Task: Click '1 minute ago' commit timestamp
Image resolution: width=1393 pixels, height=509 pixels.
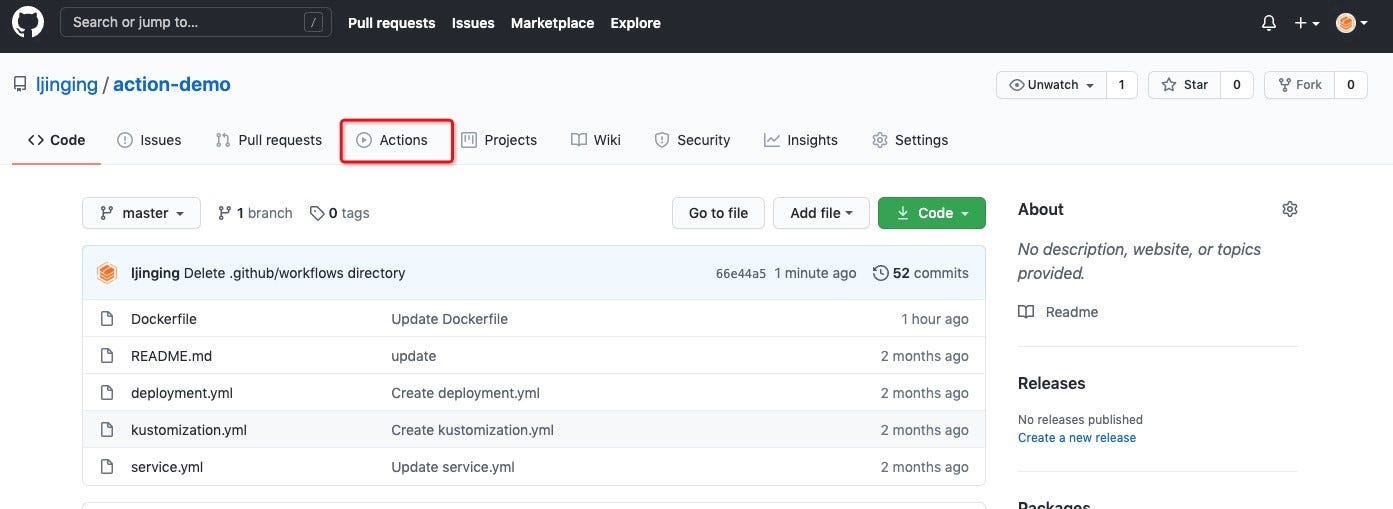Action: point(816,273)
